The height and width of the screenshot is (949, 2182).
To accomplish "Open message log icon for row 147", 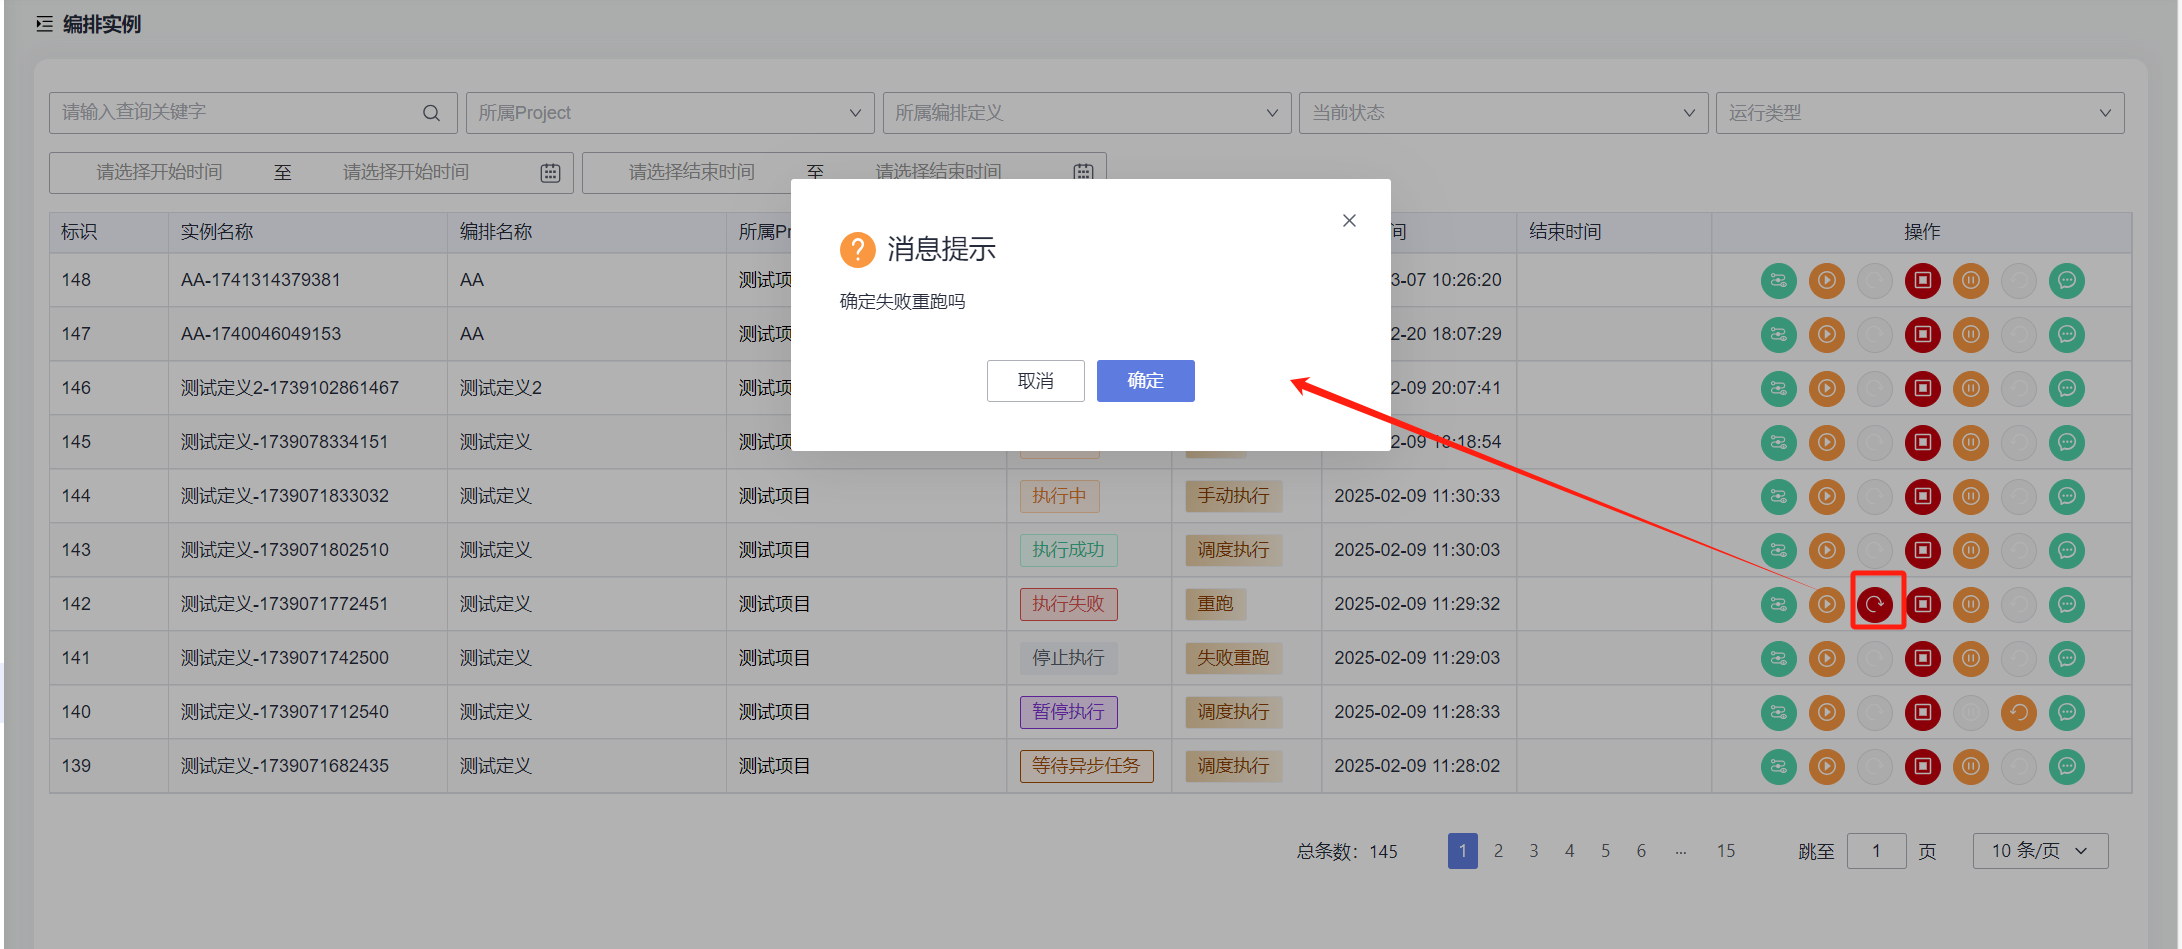I will (2066, 335).
